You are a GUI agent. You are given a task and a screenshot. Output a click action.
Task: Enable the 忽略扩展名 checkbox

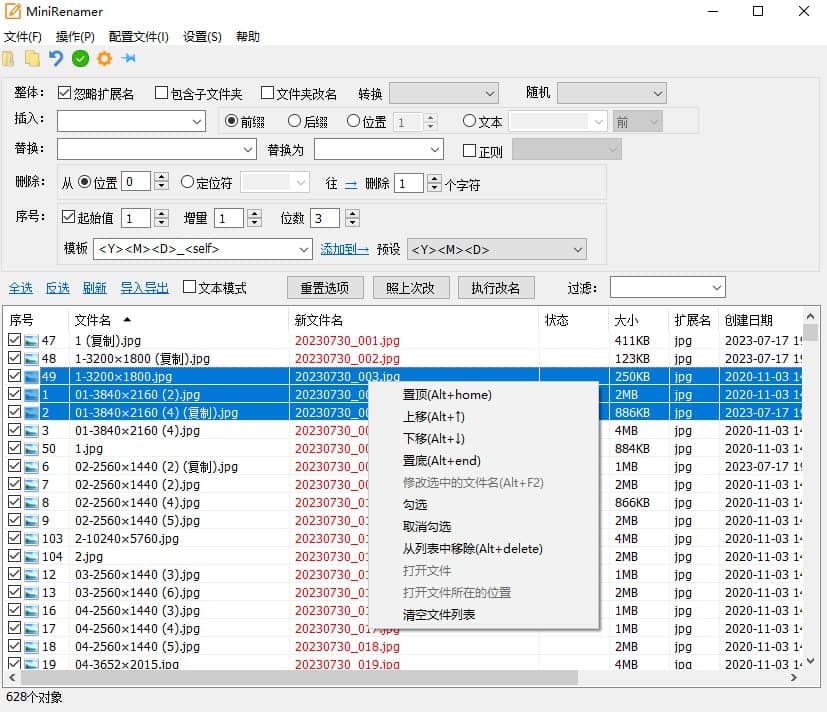(x=64, y=92)
